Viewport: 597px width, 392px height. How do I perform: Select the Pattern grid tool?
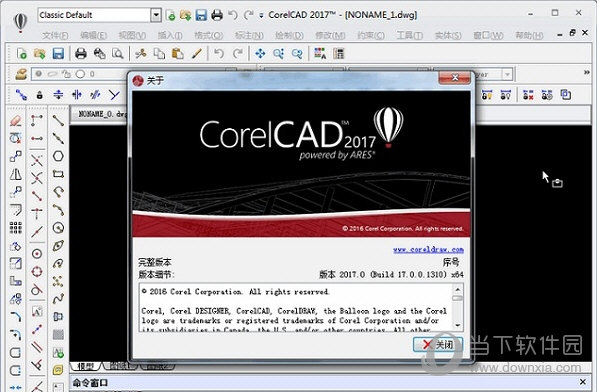tap(16, 228)
